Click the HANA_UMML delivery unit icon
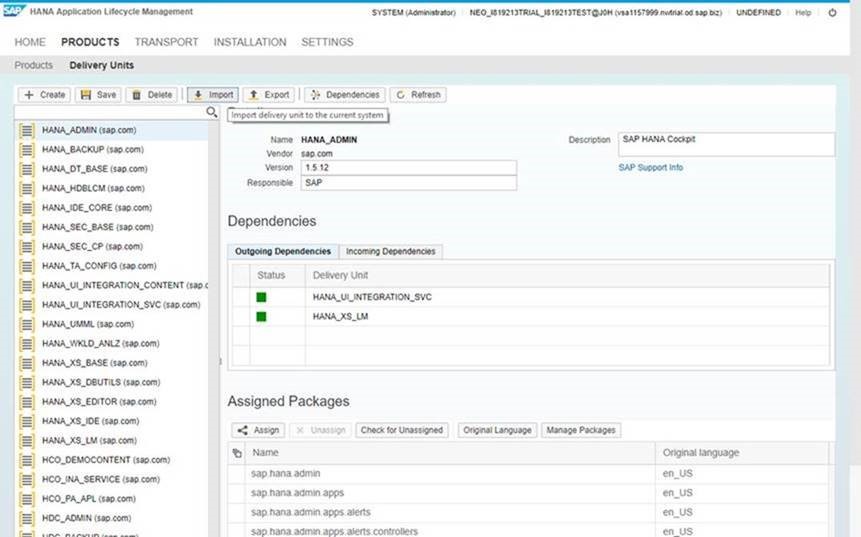The width and height of the screenshot is (861, 537). [26, 325]
